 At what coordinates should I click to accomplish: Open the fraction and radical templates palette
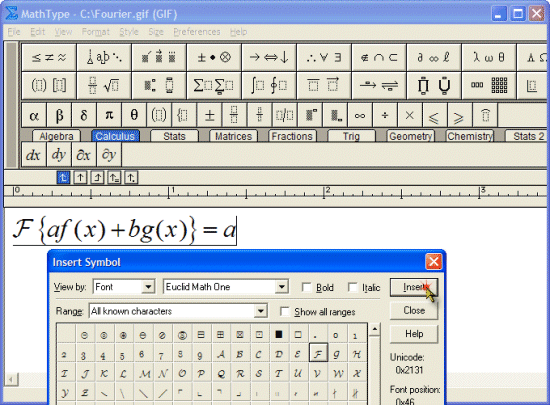click(x=104, y=86)
